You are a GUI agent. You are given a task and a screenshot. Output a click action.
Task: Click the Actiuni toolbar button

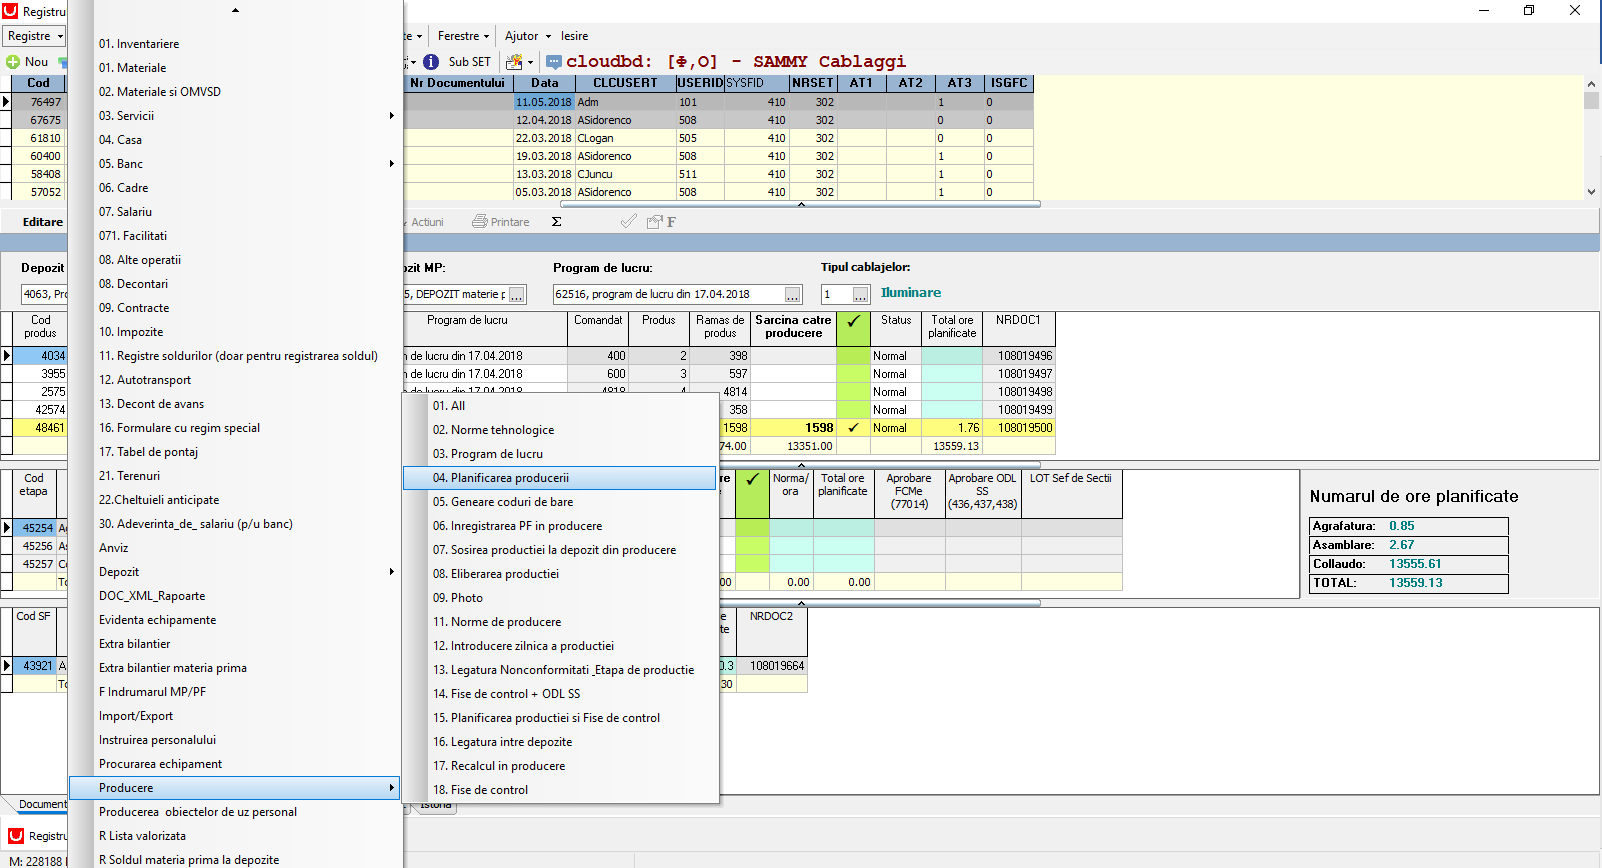click(x=427, y=222)
